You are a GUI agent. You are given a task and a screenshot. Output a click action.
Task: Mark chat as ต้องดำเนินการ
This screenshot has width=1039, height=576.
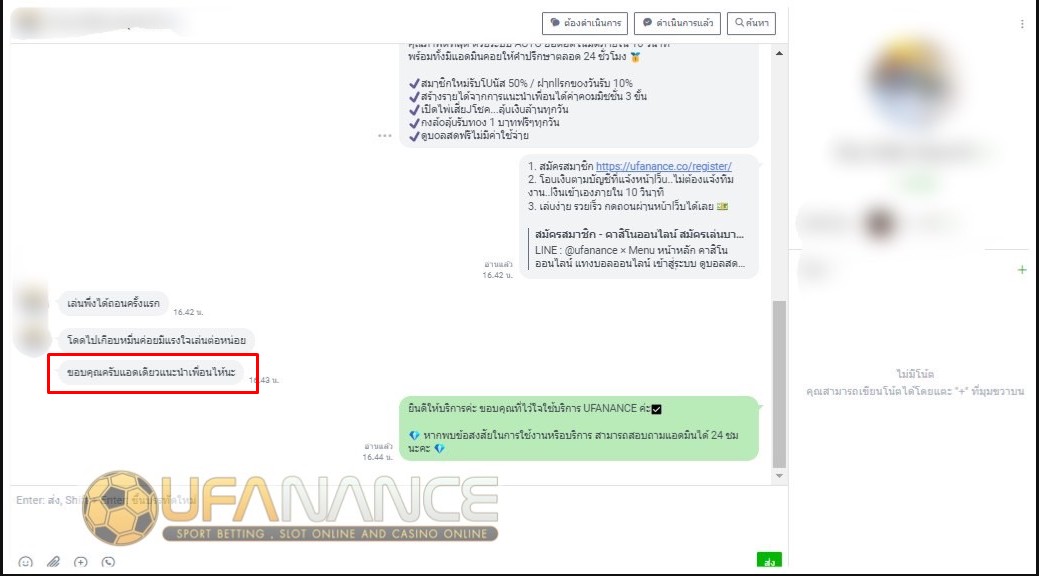(x=584, y=22)
